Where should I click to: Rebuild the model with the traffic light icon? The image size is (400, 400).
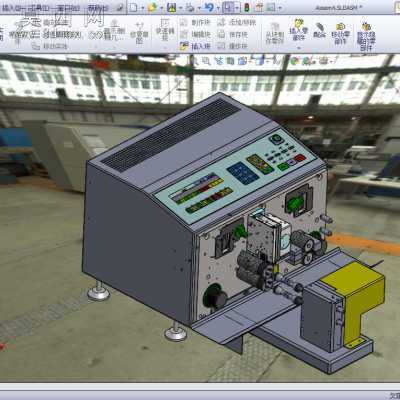pos(247,7)
